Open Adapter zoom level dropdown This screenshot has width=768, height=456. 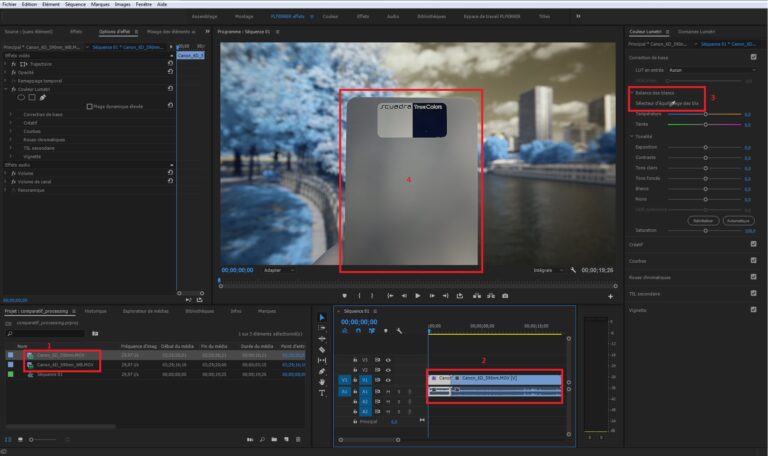pyautogui.click(x=279, y=270)
